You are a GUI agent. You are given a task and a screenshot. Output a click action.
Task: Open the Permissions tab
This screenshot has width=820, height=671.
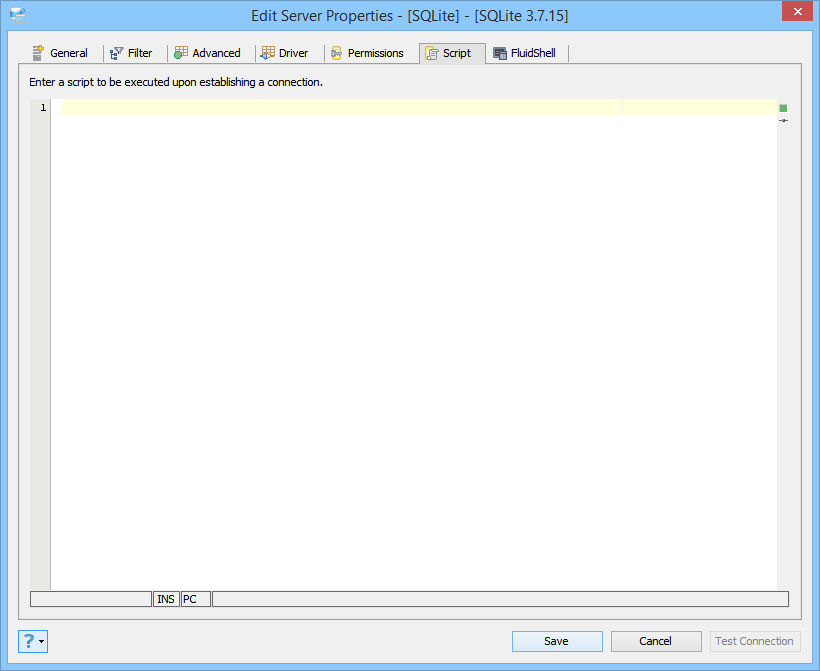tap(368, 53)
